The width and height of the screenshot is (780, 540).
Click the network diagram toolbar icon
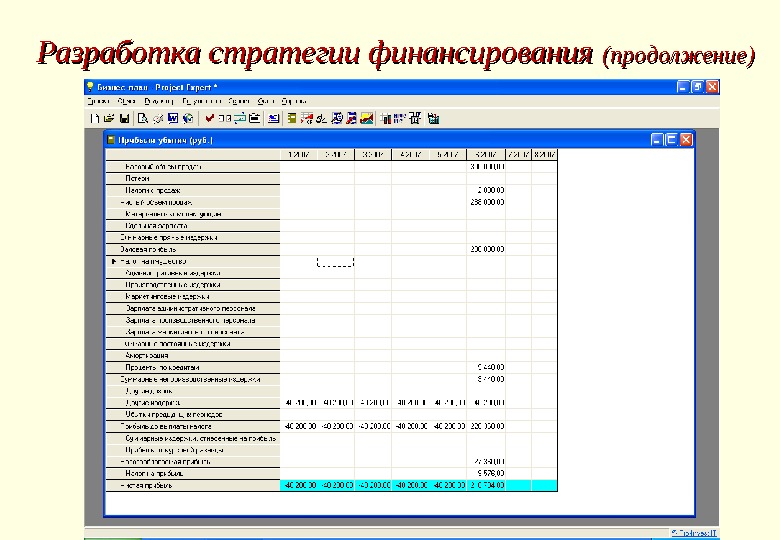pos(415,118)
